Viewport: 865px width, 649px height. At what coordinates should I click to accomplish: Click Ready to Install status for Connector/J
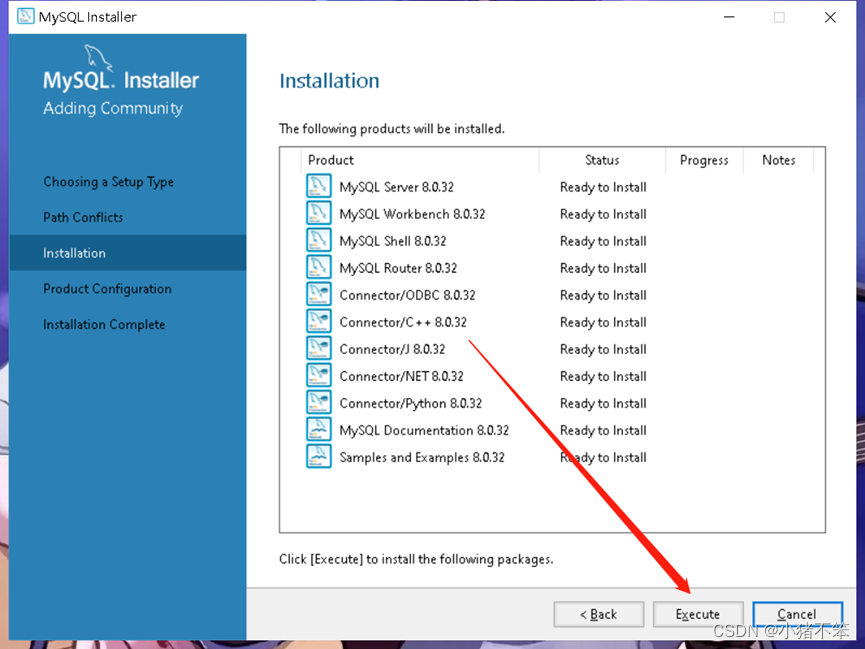coord(603,350)
